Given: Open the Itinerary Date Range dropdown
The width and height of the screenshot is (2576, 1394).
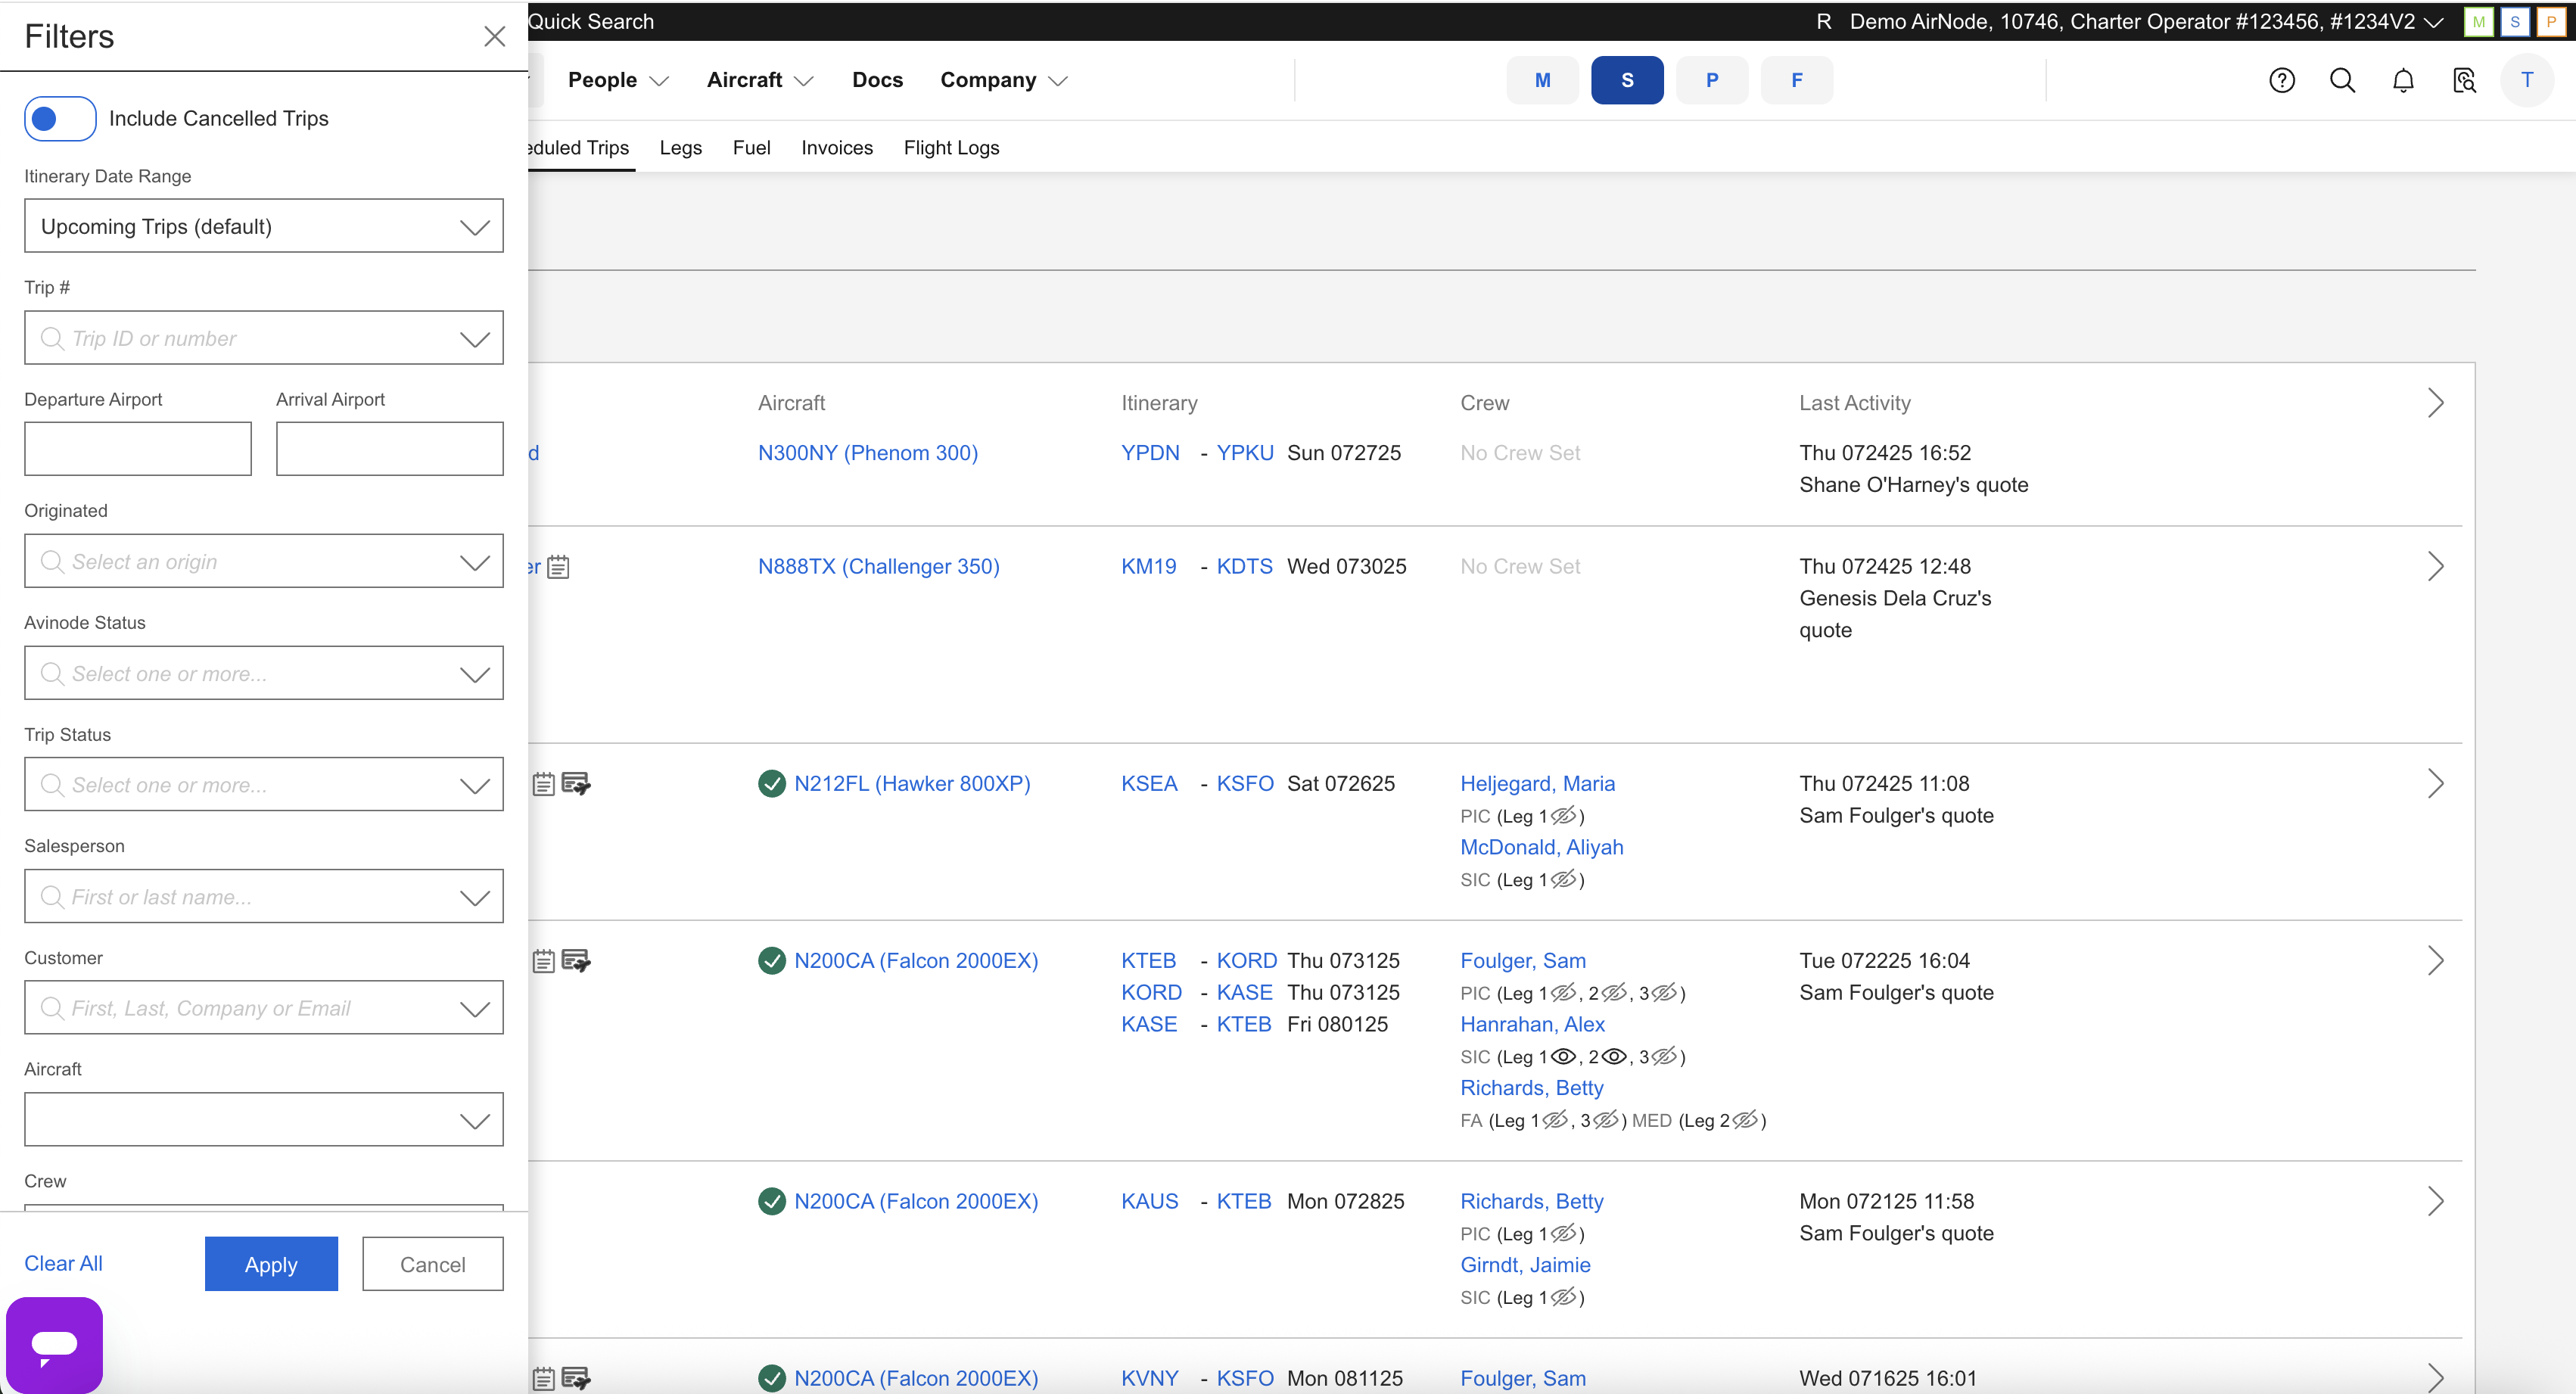Looking at the screenshot, I should (263, 226).
